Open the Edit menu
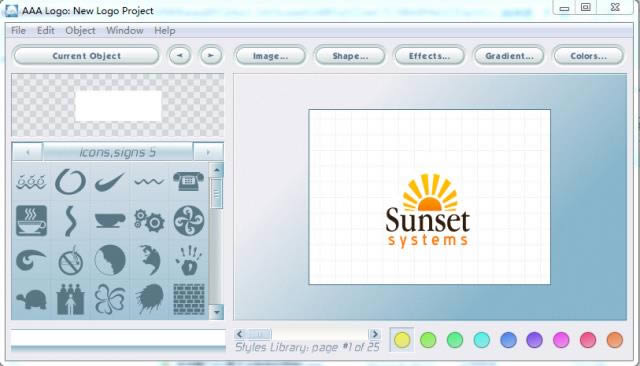 click(45, 31)
